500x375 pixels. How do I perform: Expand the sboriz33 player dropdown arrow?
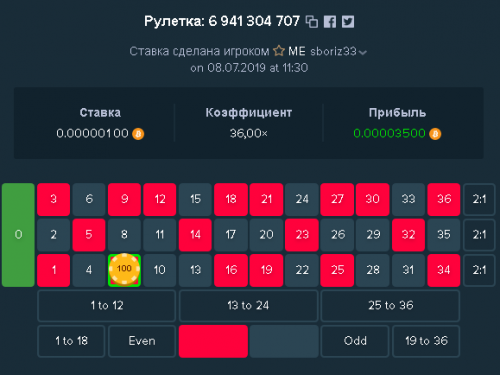click(363, 52)
